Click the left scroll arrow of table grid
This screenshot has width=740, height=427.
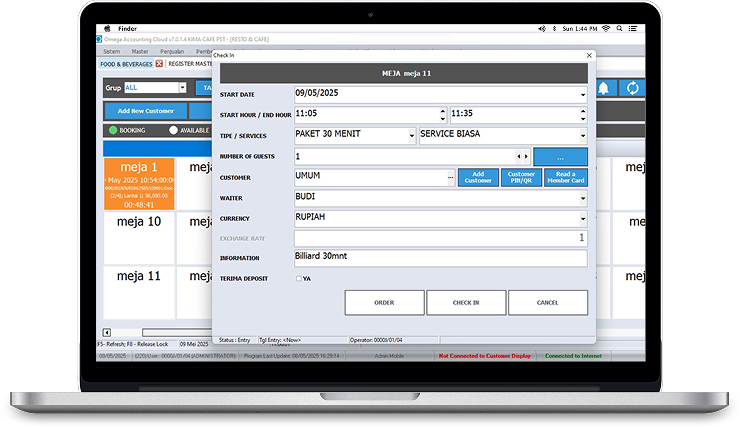[x=107, y=333]
